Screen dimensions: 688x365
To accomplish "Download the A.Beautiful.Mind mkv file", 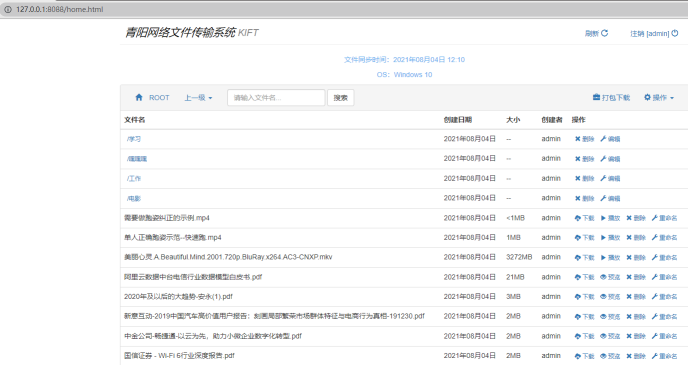I will 584,258.
